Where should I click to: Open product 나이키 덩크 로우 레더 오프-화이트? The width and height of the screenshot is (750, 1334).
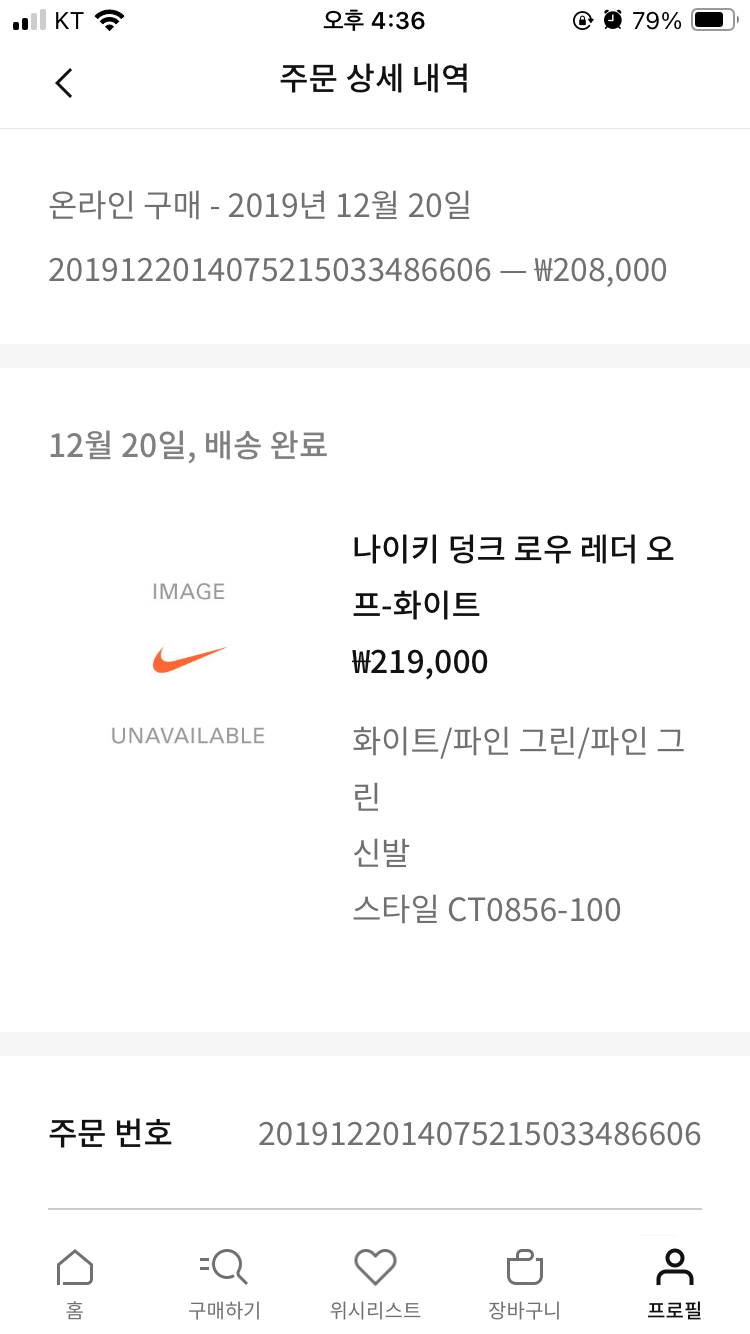[x=513, y=576]
